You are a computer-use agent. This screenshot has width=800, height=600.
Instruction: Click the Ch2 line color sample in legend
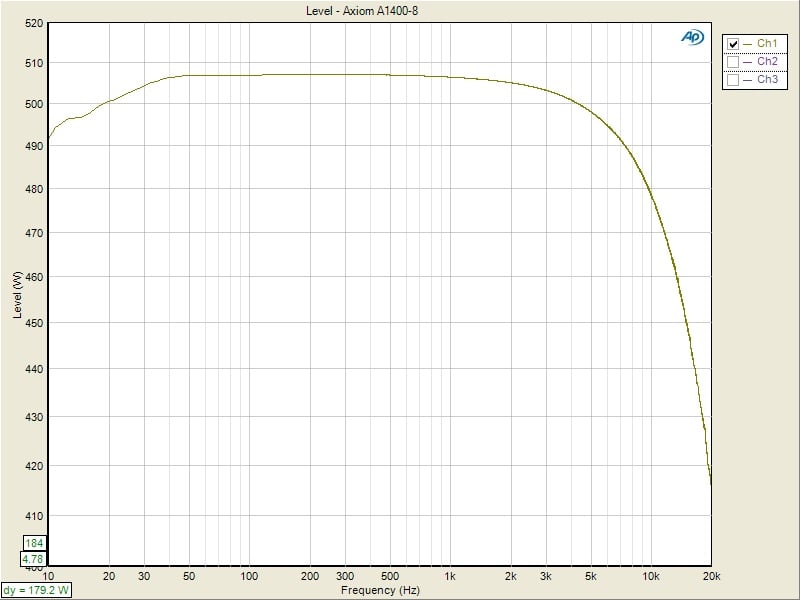(748, 62)
